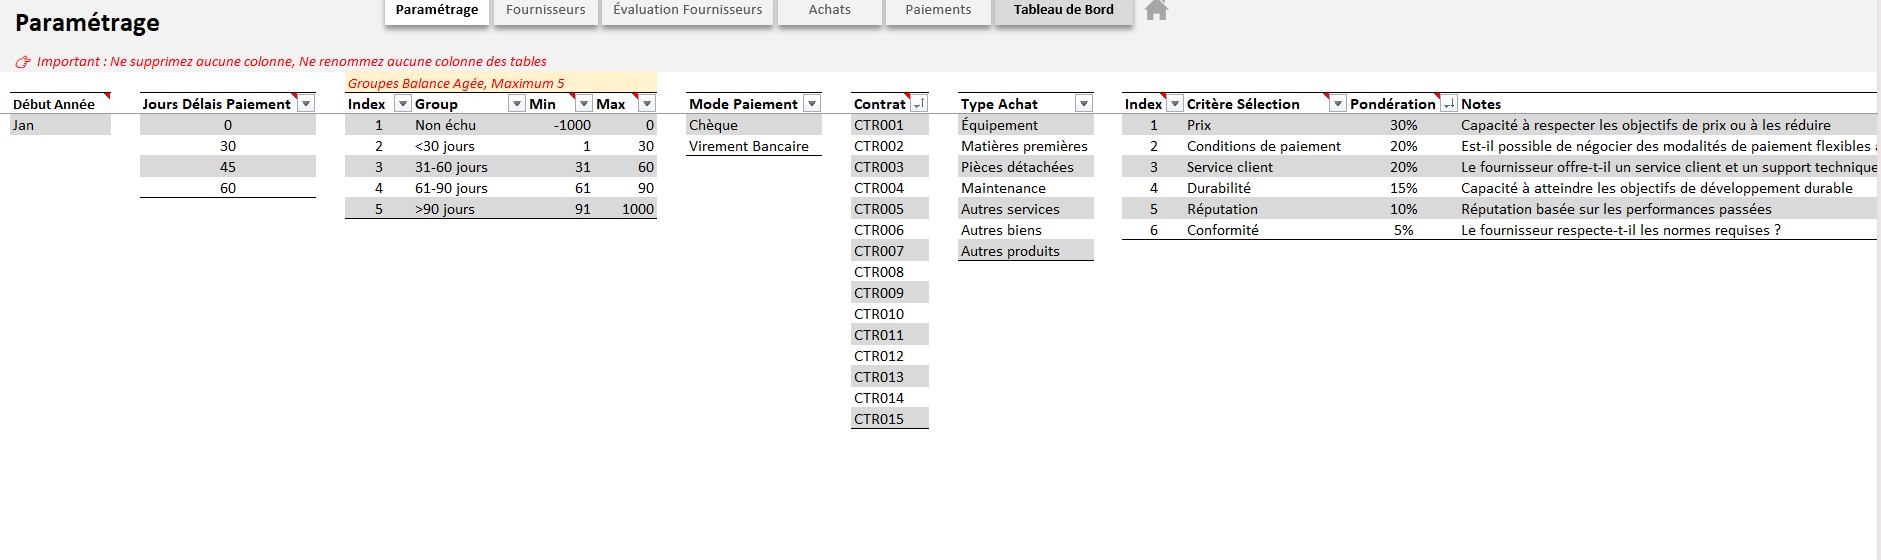Expand the Group column filter
Screen dimensions: 1881x560
[x=517, y=104]
